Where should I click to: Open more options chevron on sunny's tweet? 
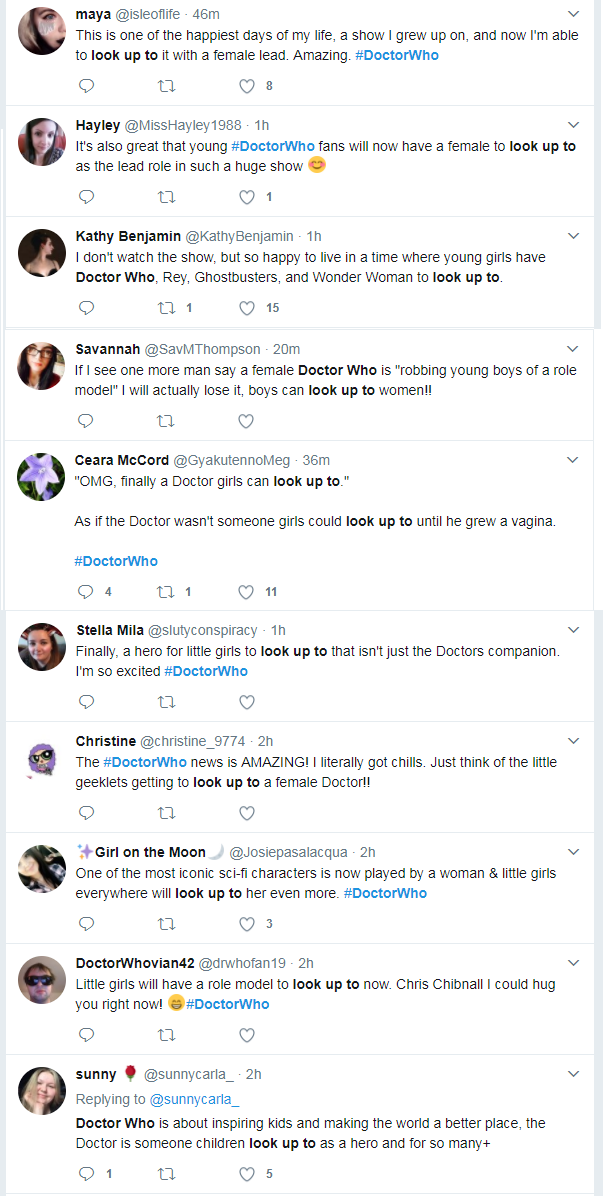pos(573,1074)
